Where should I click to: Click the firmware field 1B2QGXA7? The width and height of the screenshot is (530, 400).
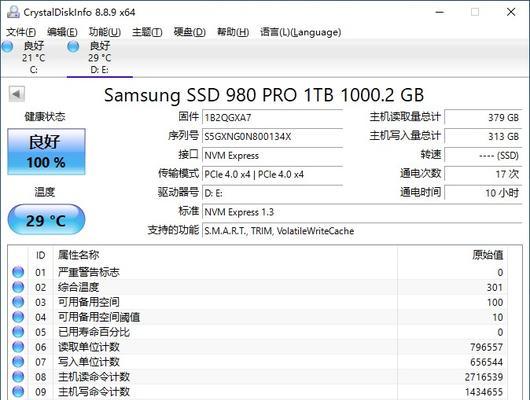click(272, 118)
